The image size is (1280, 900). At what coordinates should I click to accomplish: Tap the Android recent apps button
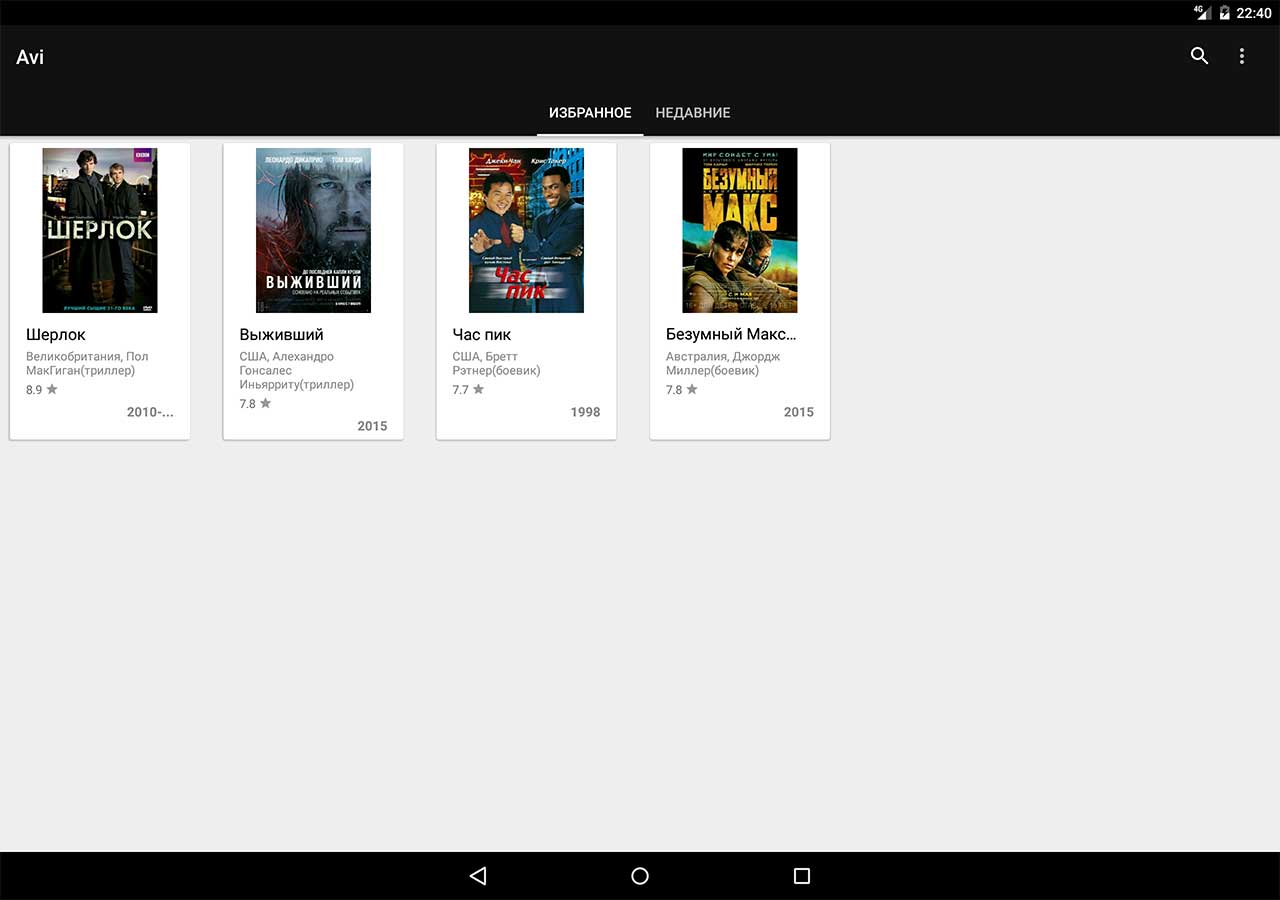click(x=801, y=876)
